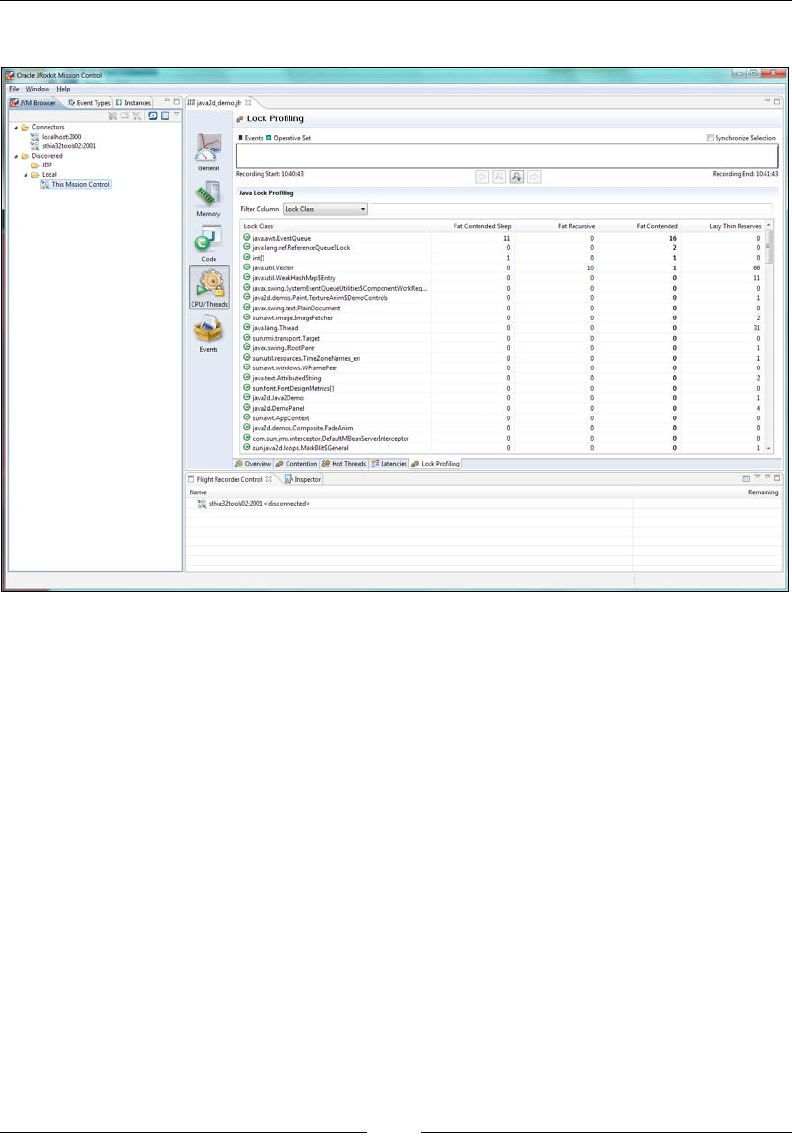Image resolution: width=792 pixels, height=1142 pixels.
Task: Switch to the Inspector tab
Action: click(303, 479)
